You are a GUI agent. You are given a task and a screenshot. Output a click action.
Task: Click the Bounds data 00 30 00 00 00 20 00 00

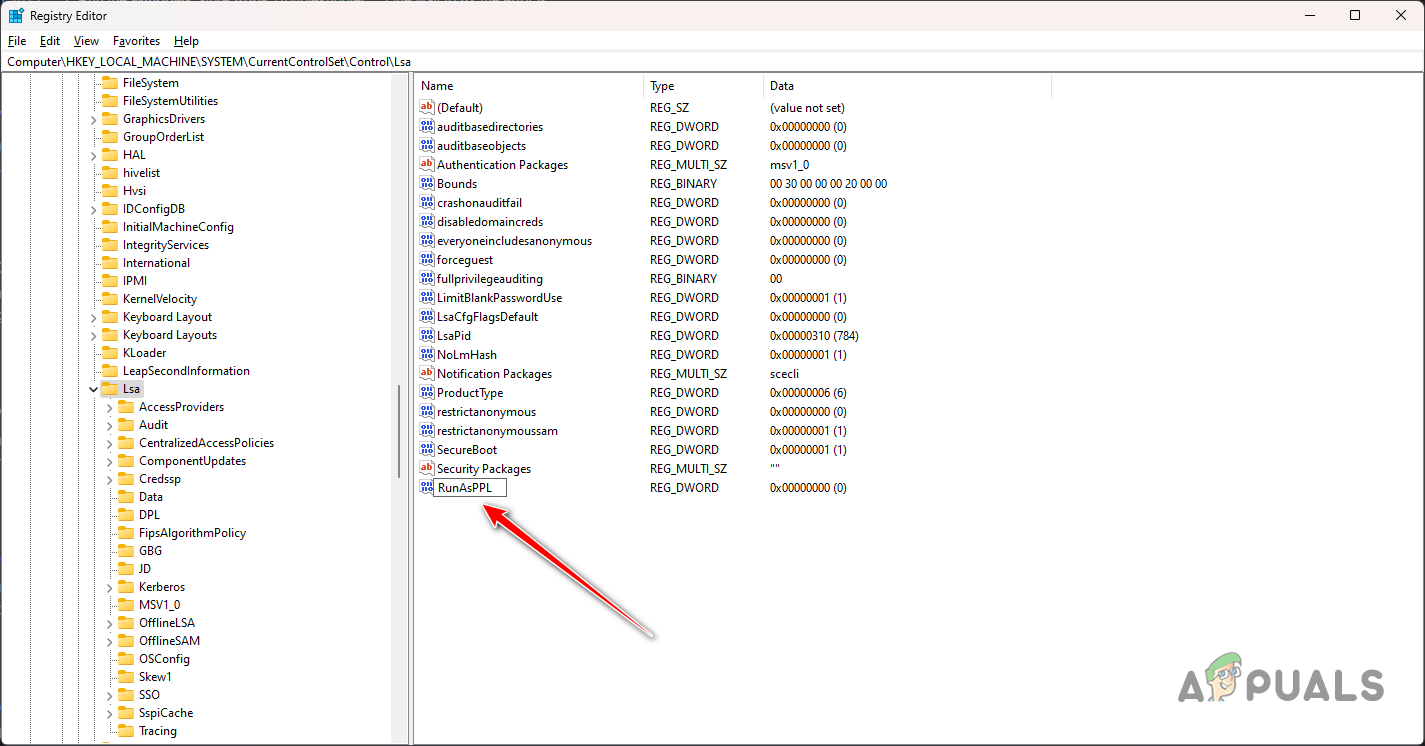pyautogui.click(x=828, y=184)
